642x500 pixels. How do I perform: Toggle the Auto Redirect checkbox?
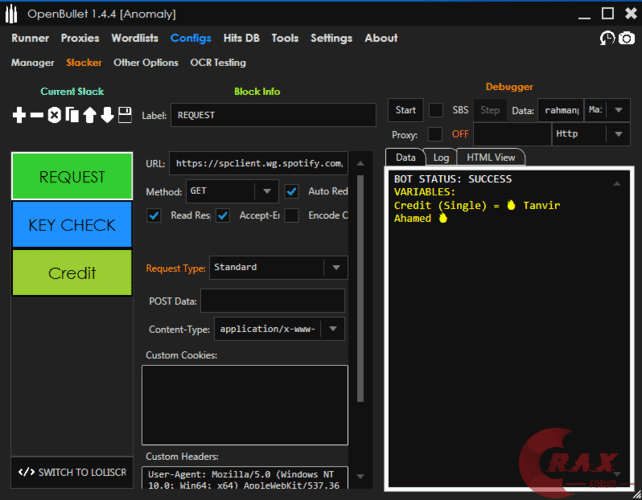(292, 191)
